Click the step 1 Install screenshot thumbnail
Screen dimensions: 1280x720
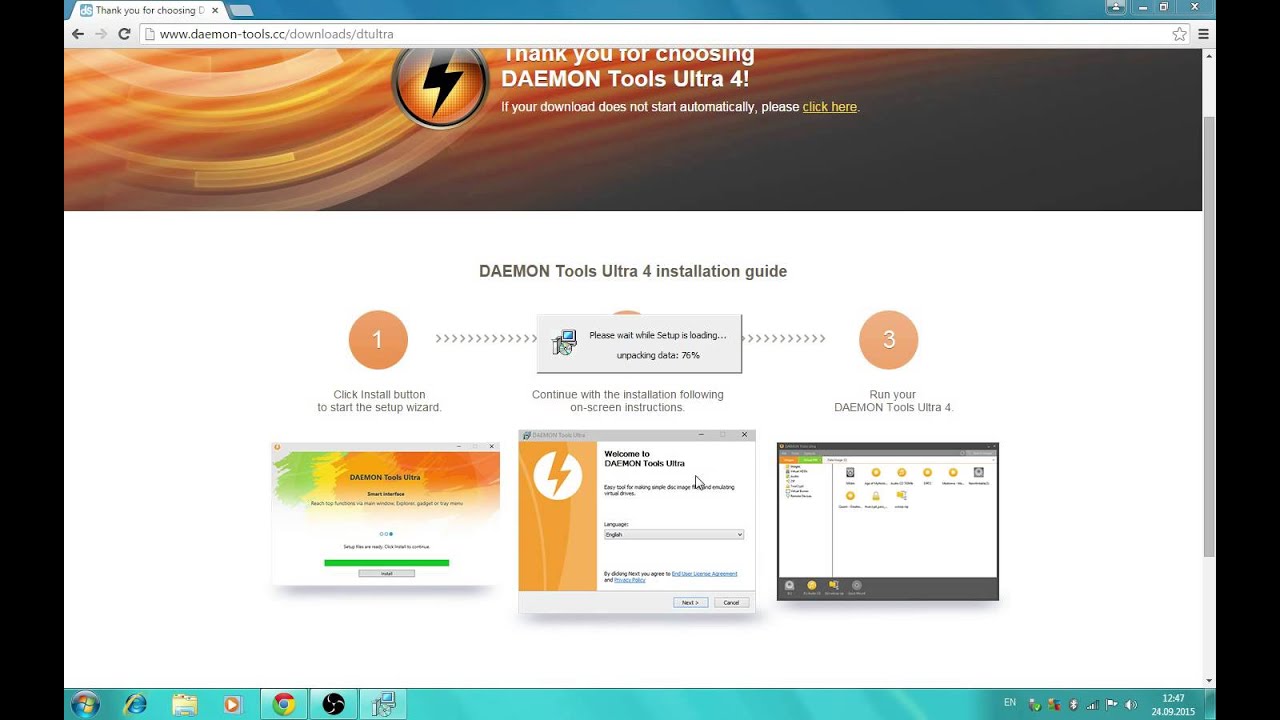[x=385, y=514]
